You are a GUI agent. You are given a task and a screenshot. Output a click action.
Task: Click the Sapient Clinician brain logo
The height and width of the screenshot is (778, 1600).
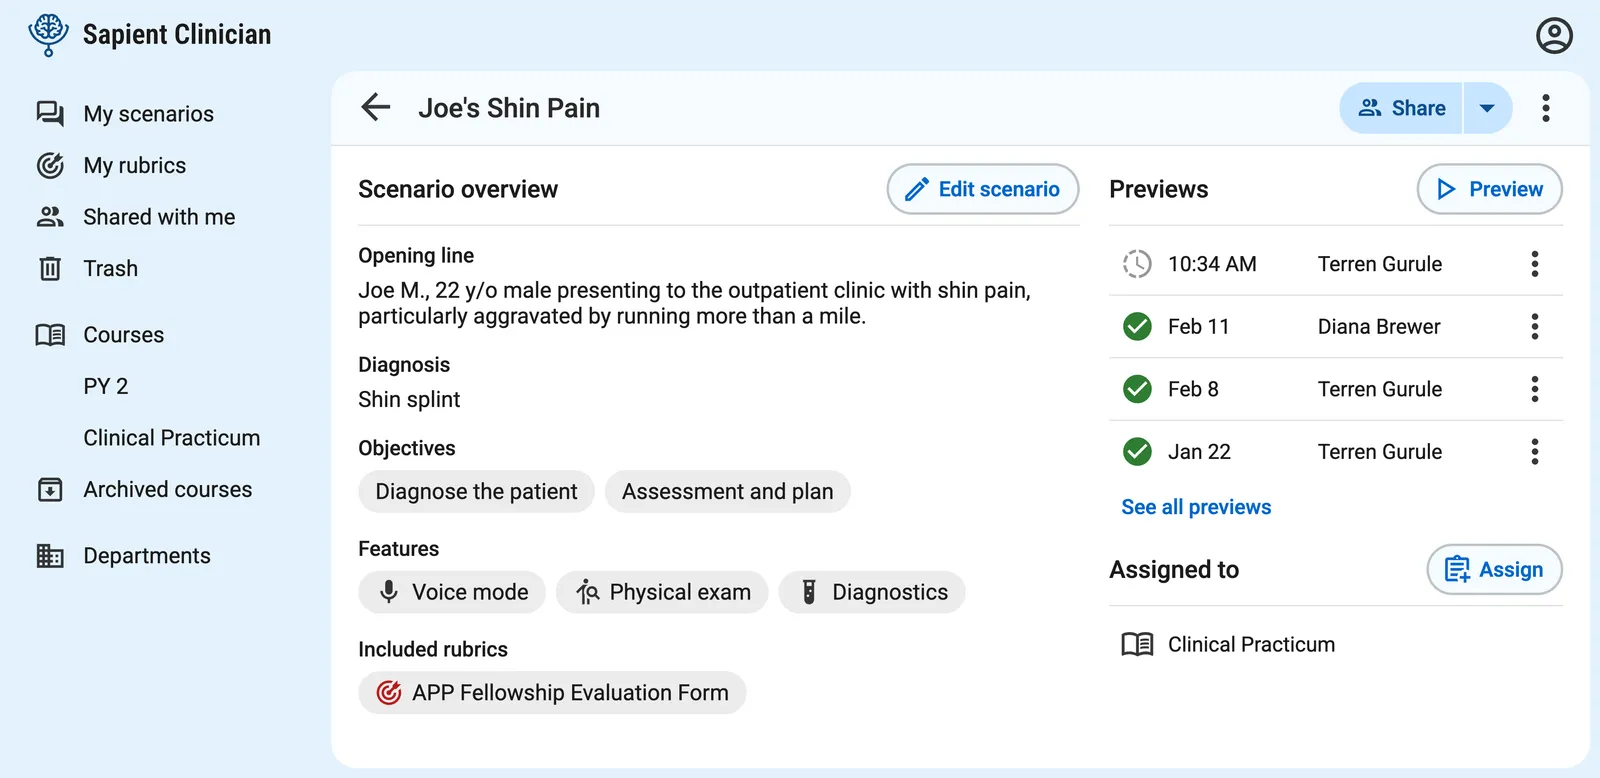pos(47,33)
